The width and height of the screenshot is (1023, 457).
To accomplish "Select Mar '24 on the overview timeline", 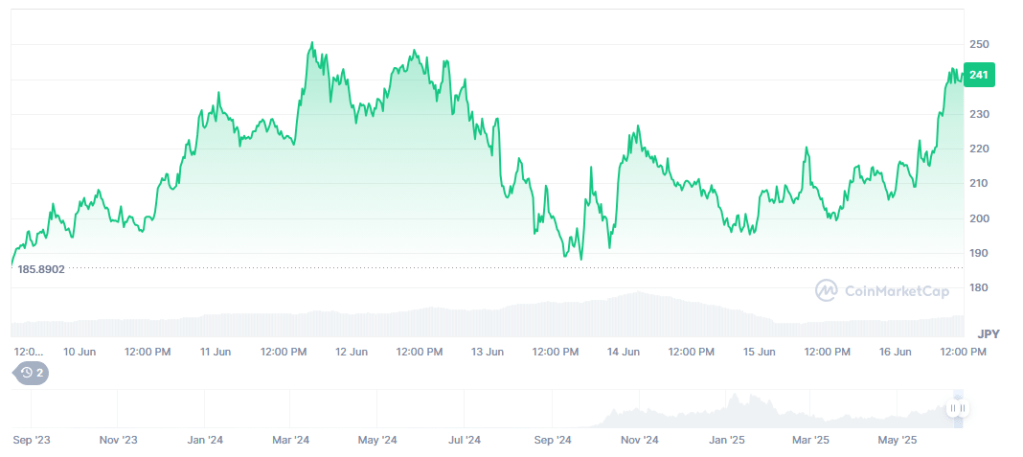I will click(291, 440).
